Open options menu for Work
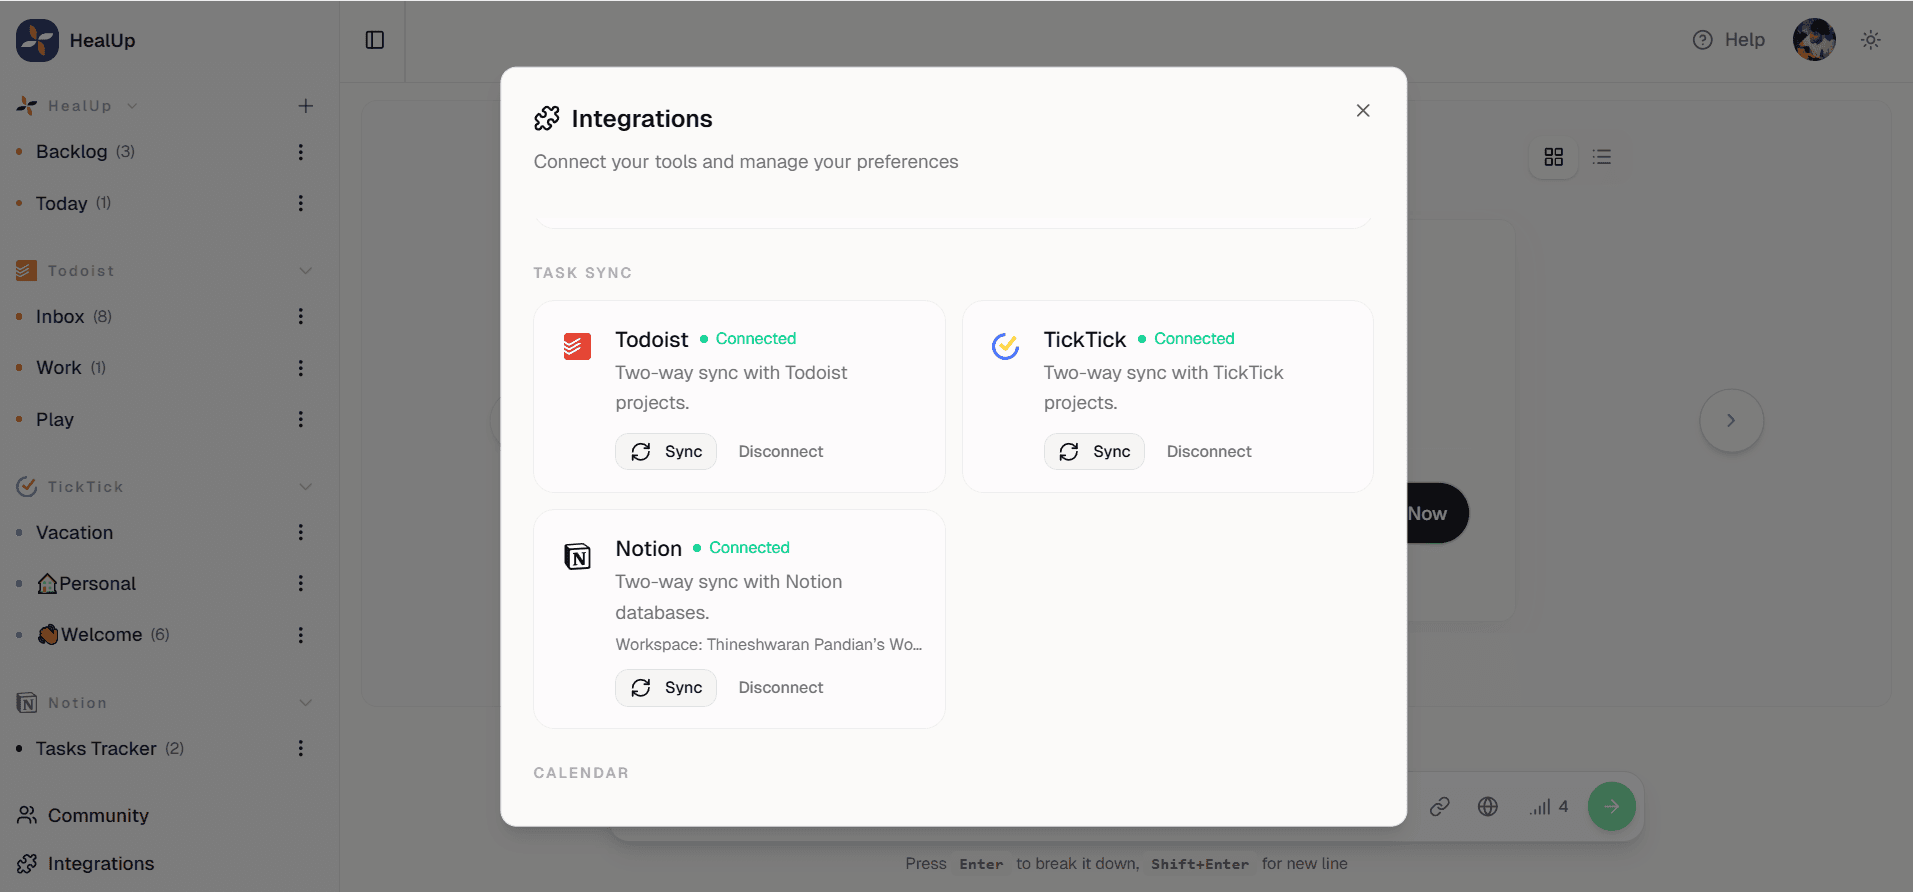 (x=300, y=368)
